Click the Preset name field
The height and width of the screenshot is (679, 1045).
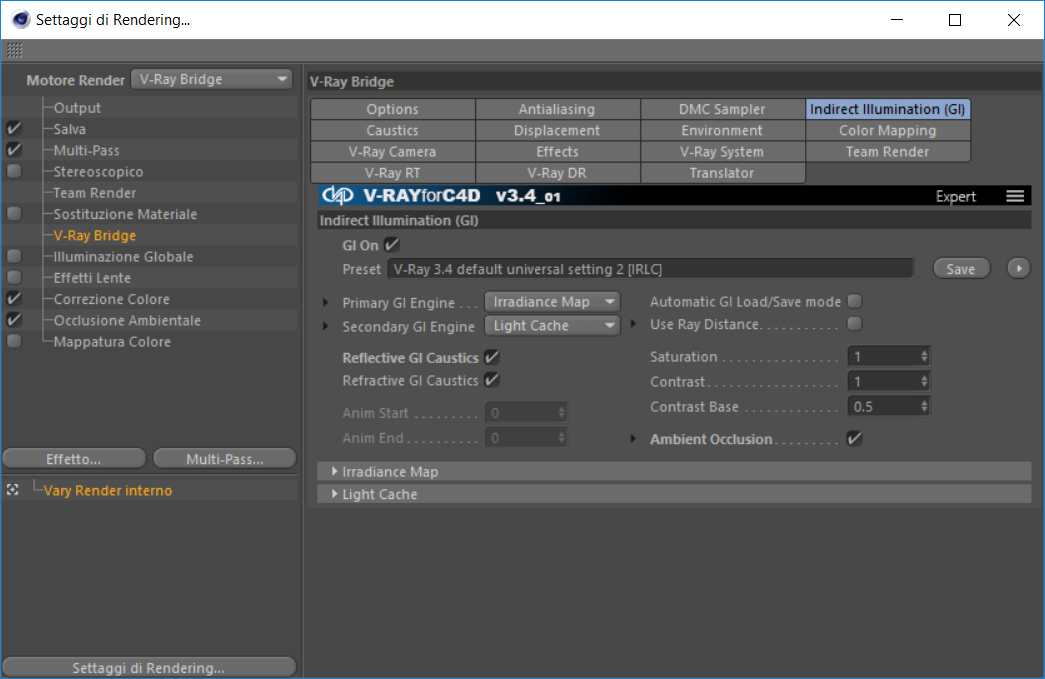pyautogui.click(x=650, y=269)
